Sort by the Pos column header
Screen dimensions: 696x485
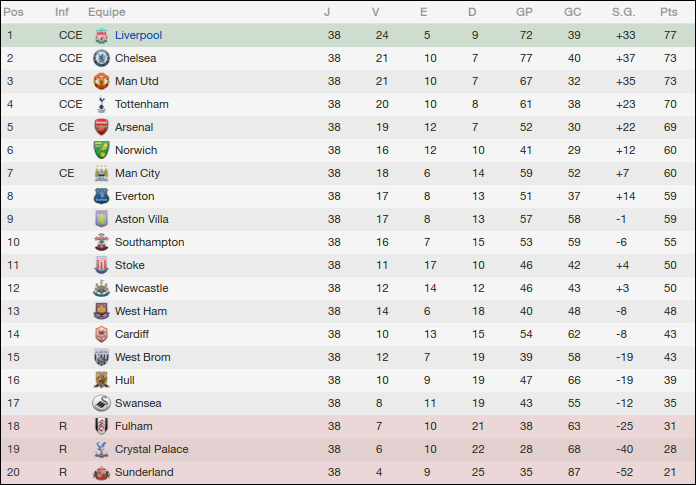coord(15,12)
